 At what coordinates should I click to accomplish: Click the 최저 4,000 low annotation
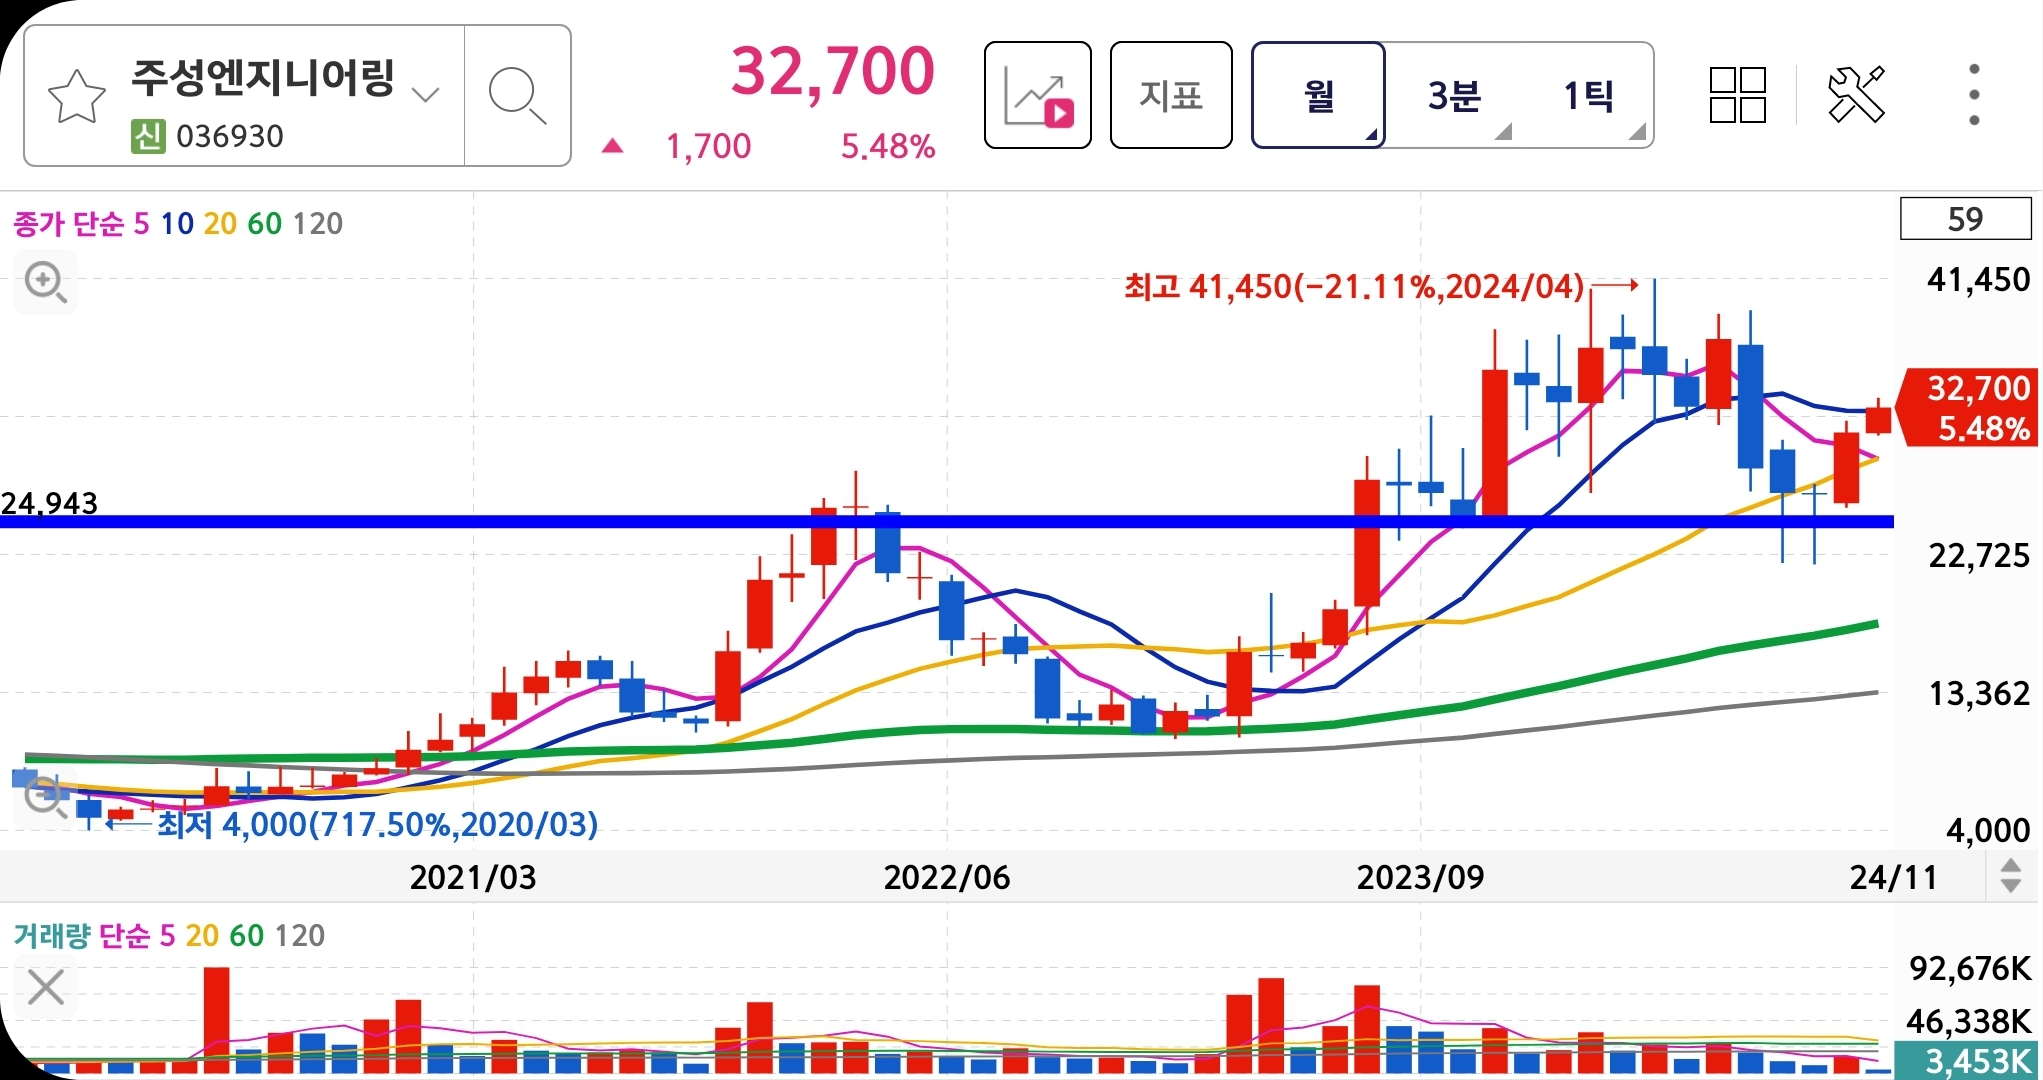click(378, 825)
